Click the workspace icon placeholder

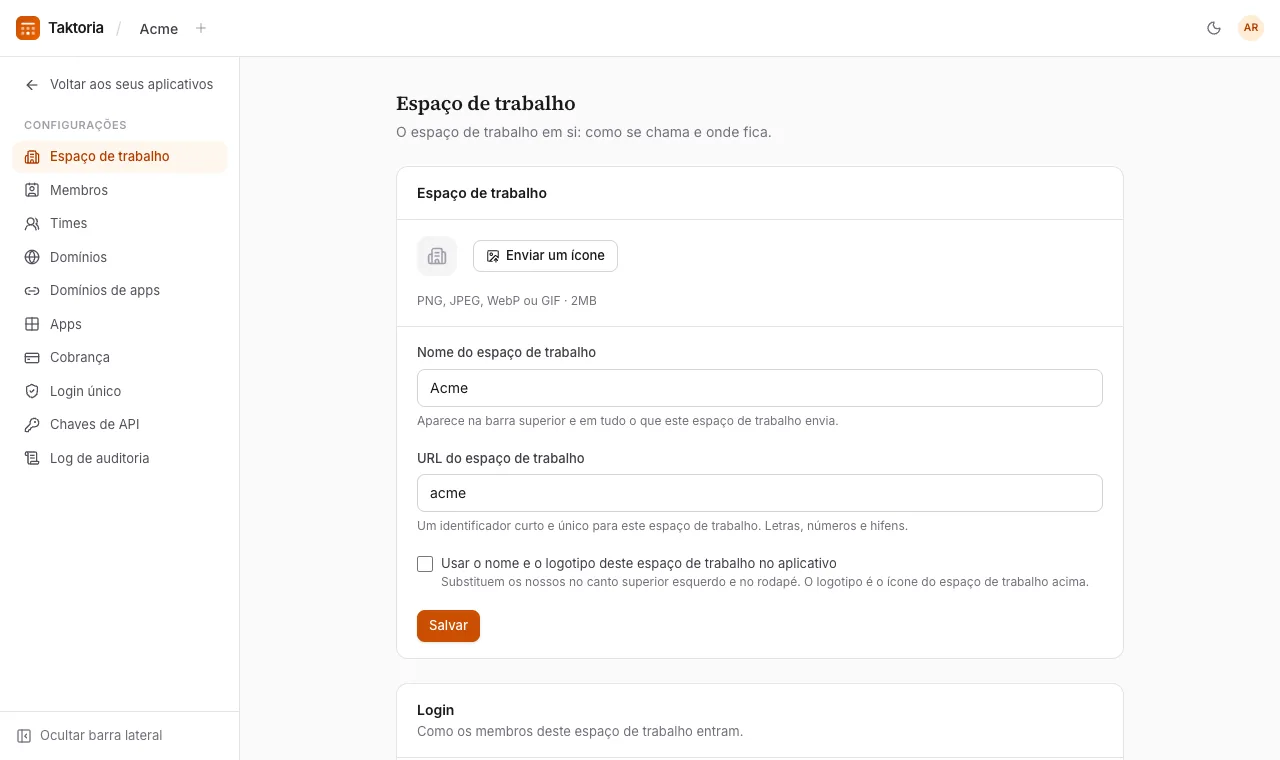tap(437, 256)
